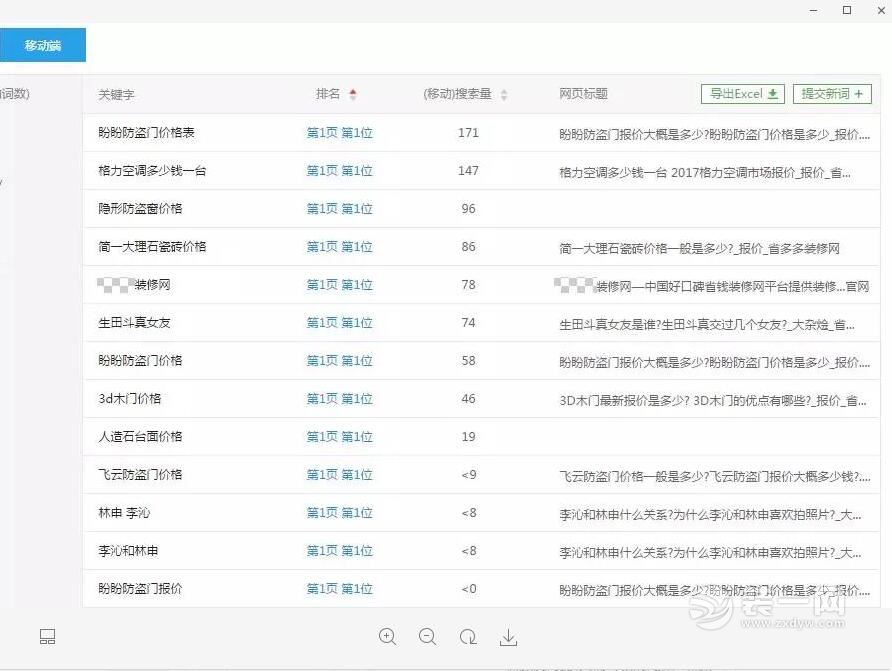Click the download arrow icon at the bottom
The image size is (892, 671).
508,636
